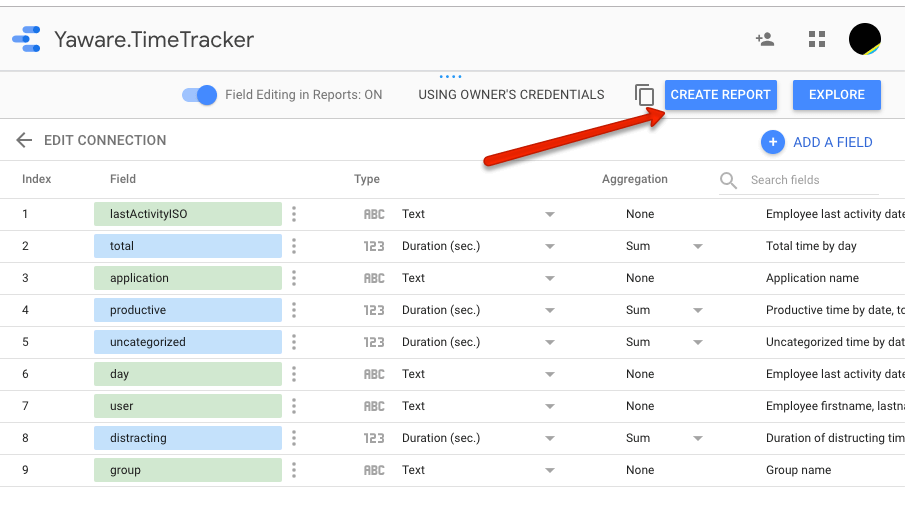The image size is (905, 532).
Task: Toggle Field Editing in Reports switch
Action: coord(200,95)
